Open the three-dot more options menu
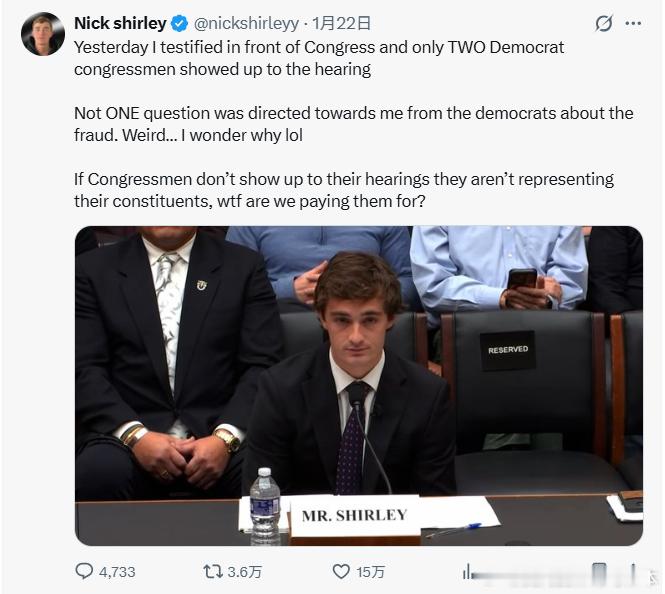The width and height of the screenshot is (665, 594). tap(632, 23)
